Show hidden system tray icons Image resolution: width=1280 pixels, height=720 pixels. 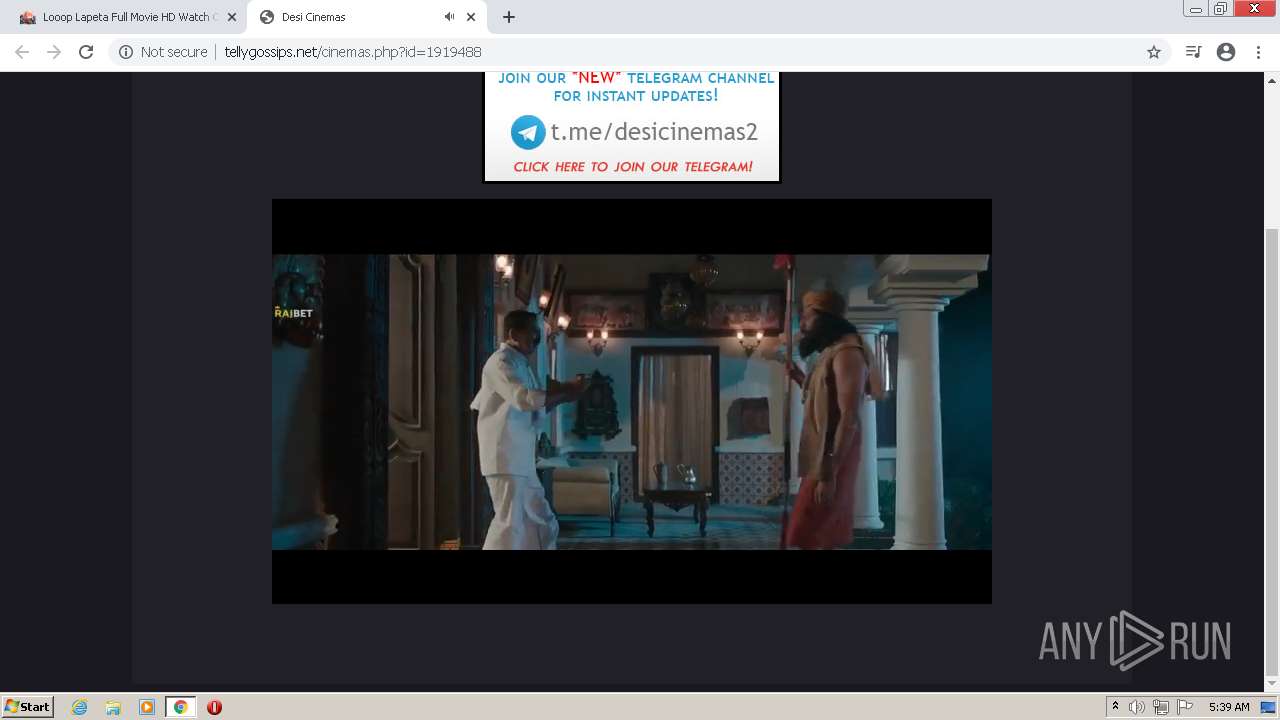coord(1116,707)
